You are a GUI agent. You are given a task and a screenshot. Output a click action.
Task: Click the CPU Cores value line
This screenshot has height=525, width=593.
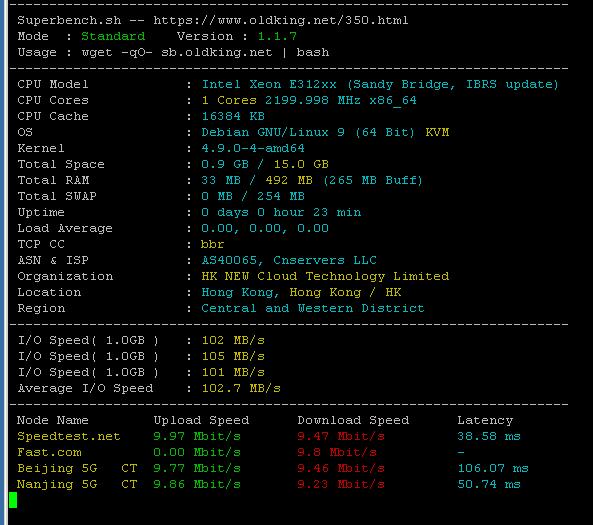pos(309,101)
